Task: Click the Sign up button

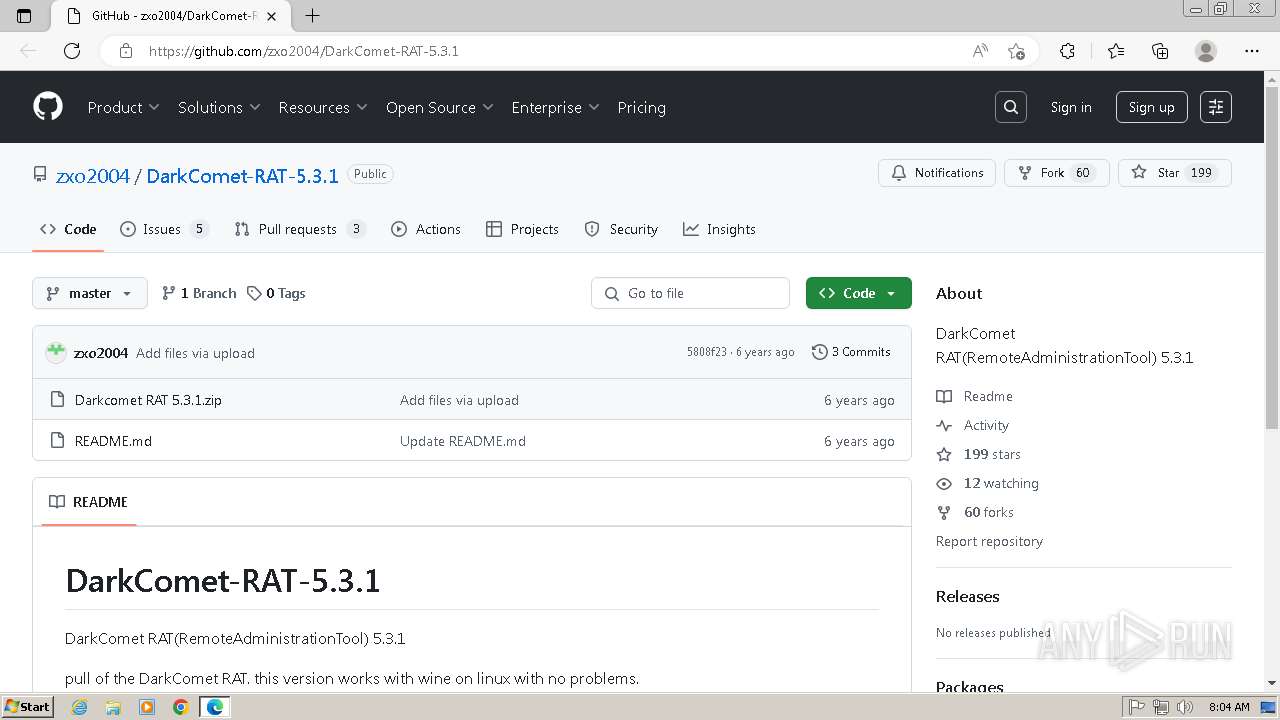Action: (x=1152, y=107)
